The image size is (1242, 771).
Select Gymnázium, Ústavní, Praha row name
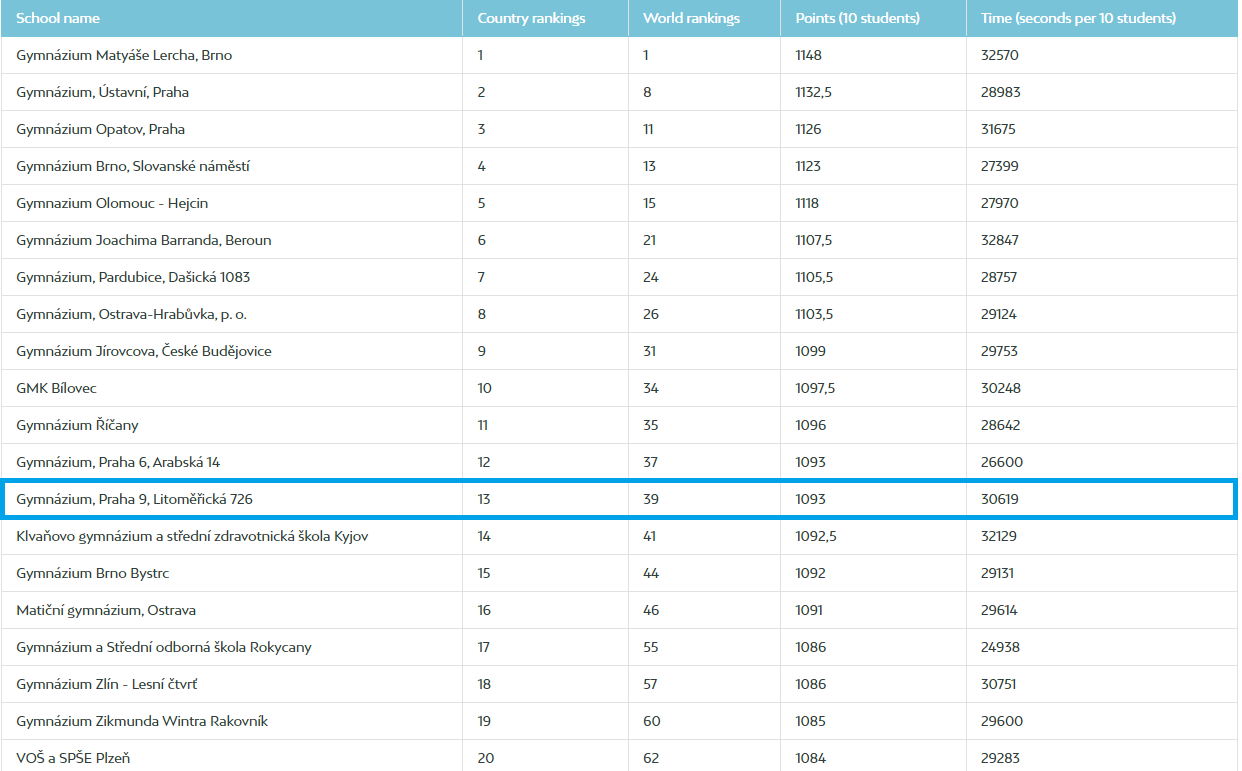[102, 92]
